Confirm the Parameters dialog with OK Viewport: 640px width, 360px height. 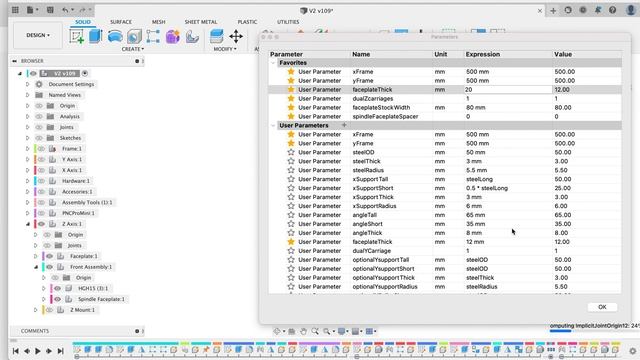(602, 307)
